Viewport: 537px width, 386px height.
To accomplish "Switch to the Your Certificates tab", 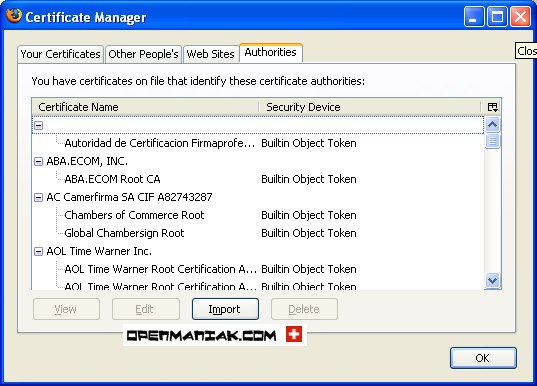I will pyautogui.click(x=60, y=54).
